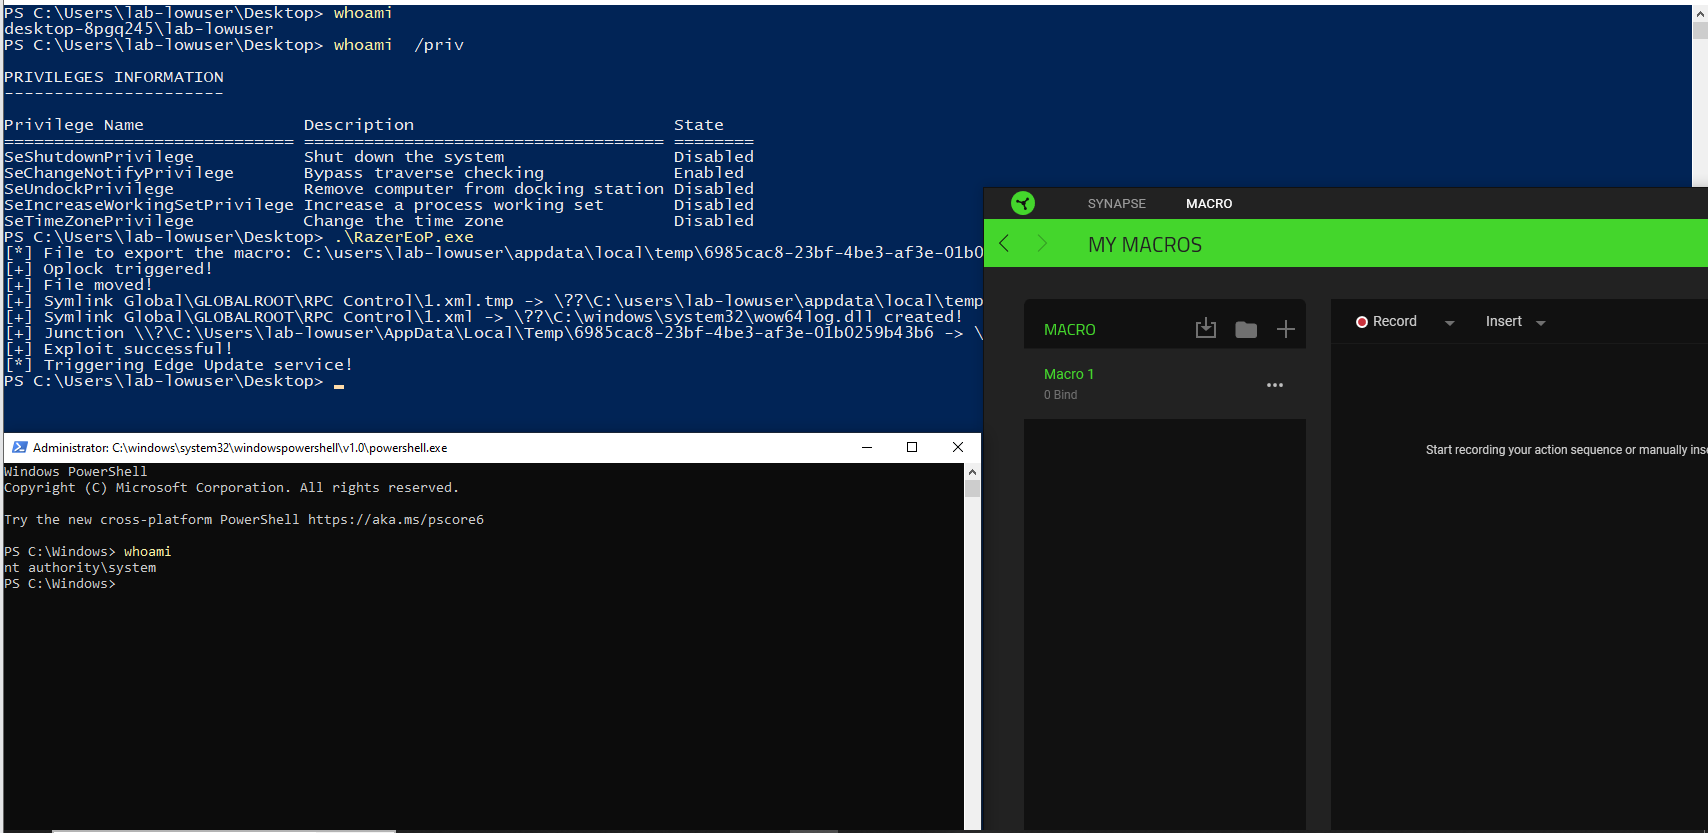Click the 'Enabled' state value
Image resolution: width=1708 pixels, height=833 pixels.
coord(709,173)
